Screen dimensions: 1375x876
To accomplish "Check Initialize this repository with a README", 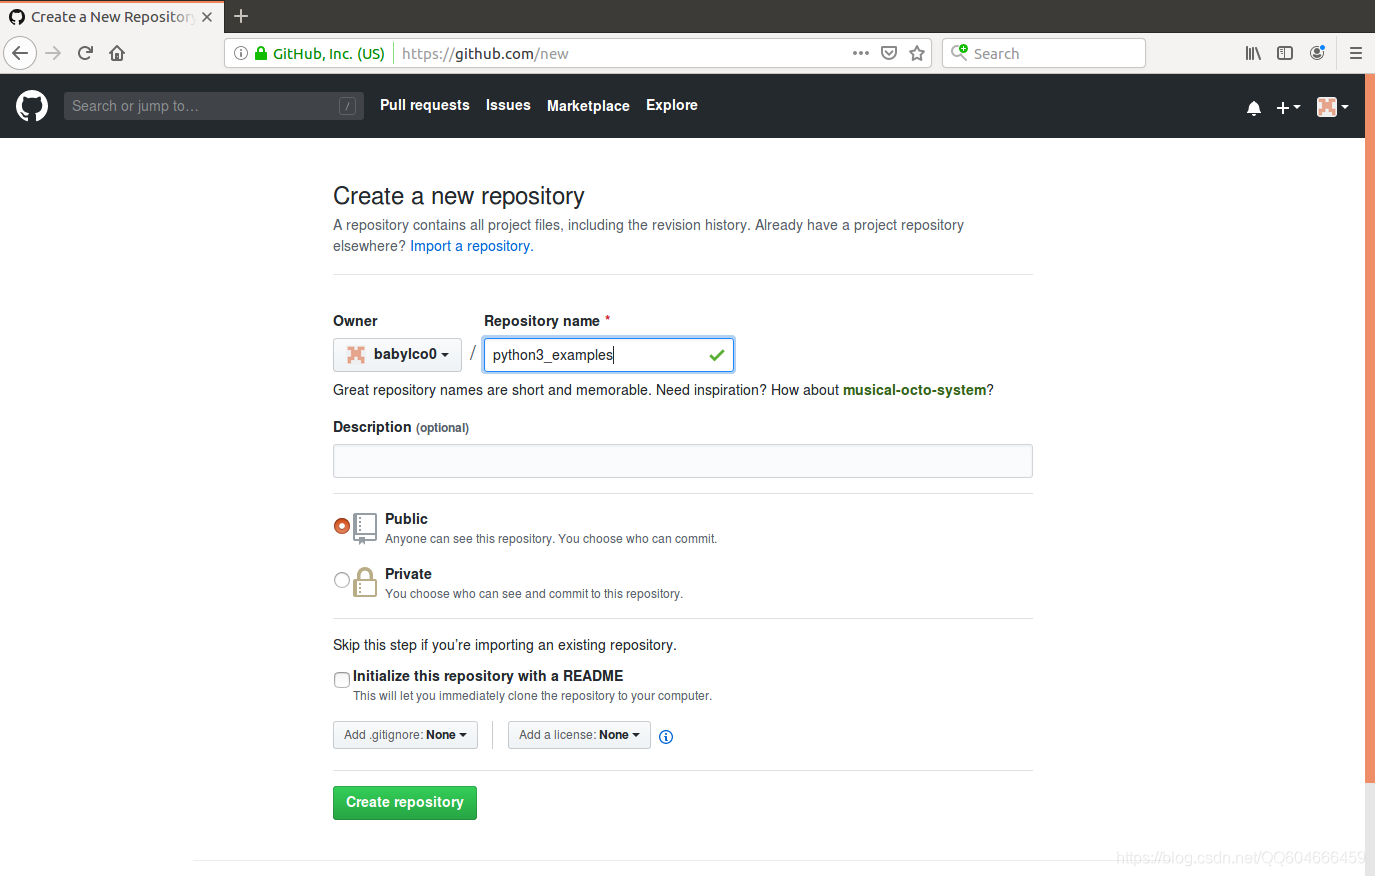I will click(342, 680).
